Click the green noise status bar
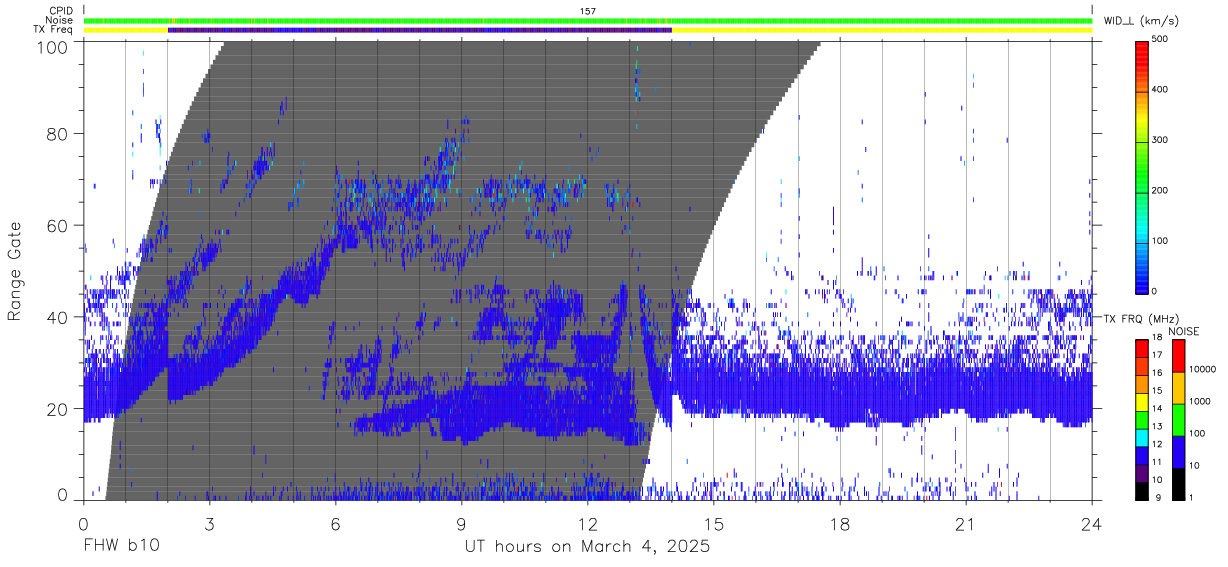The width and height of the screenshot is (1228, 567). (x=588, y=20)
